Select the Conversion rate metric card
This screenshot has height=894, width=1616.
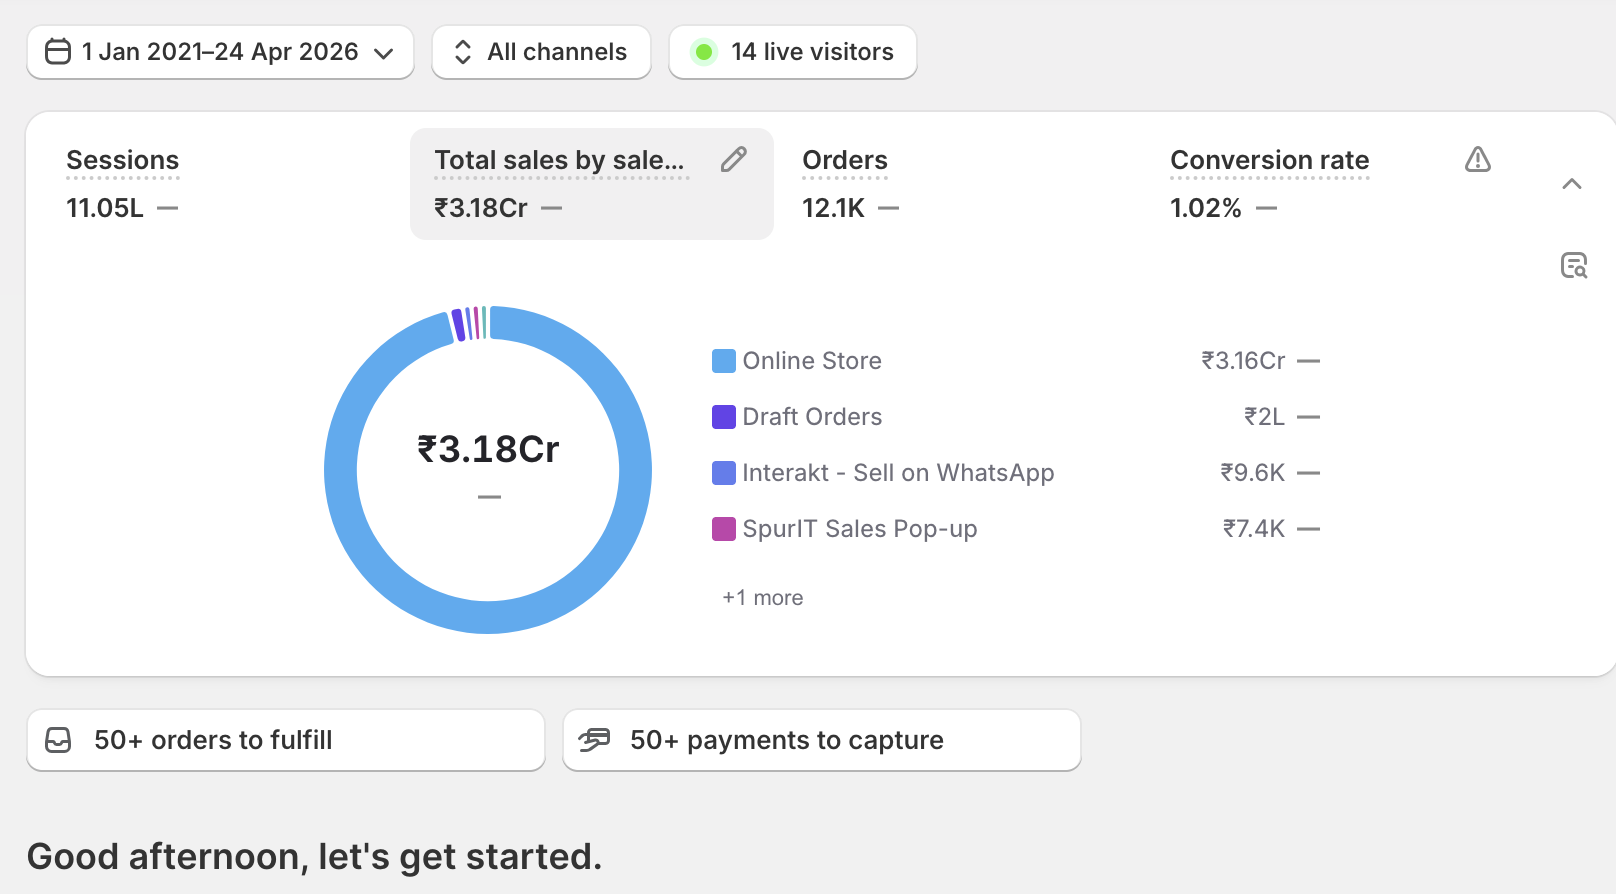tap(1330, 184)
